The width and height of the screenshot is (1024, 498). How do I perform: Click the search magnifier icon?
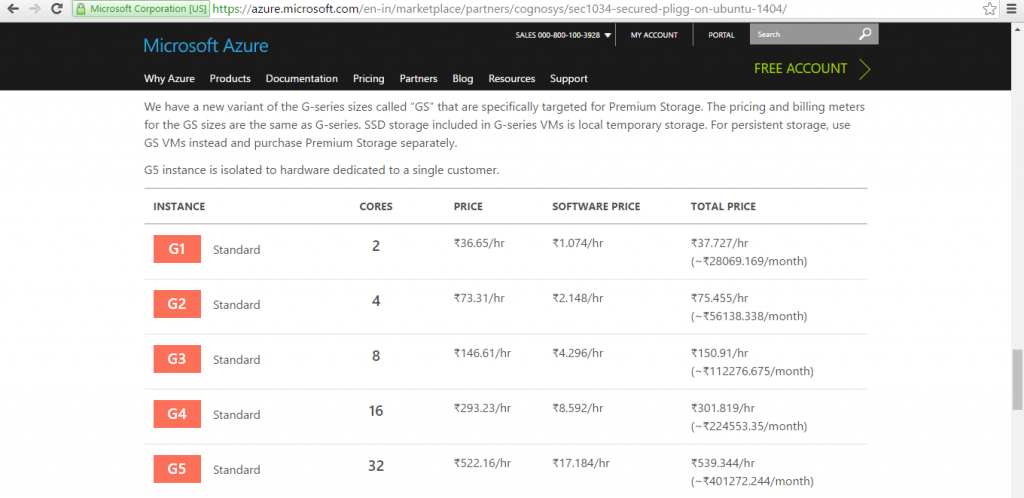(x=866, y=35)
